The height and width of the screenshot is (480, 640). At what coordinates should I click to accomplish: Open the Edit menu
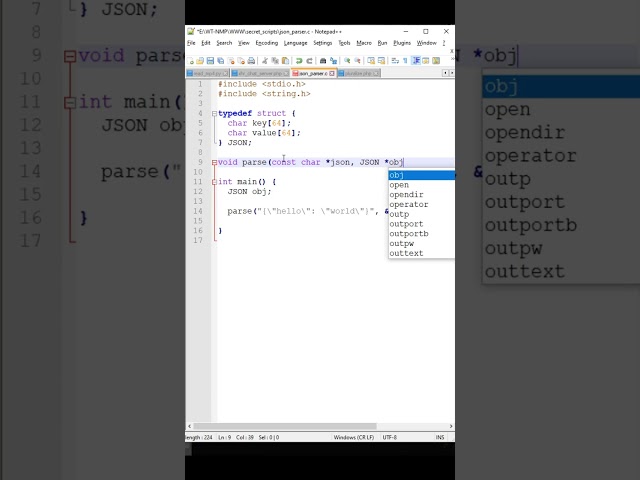point(206,43)
